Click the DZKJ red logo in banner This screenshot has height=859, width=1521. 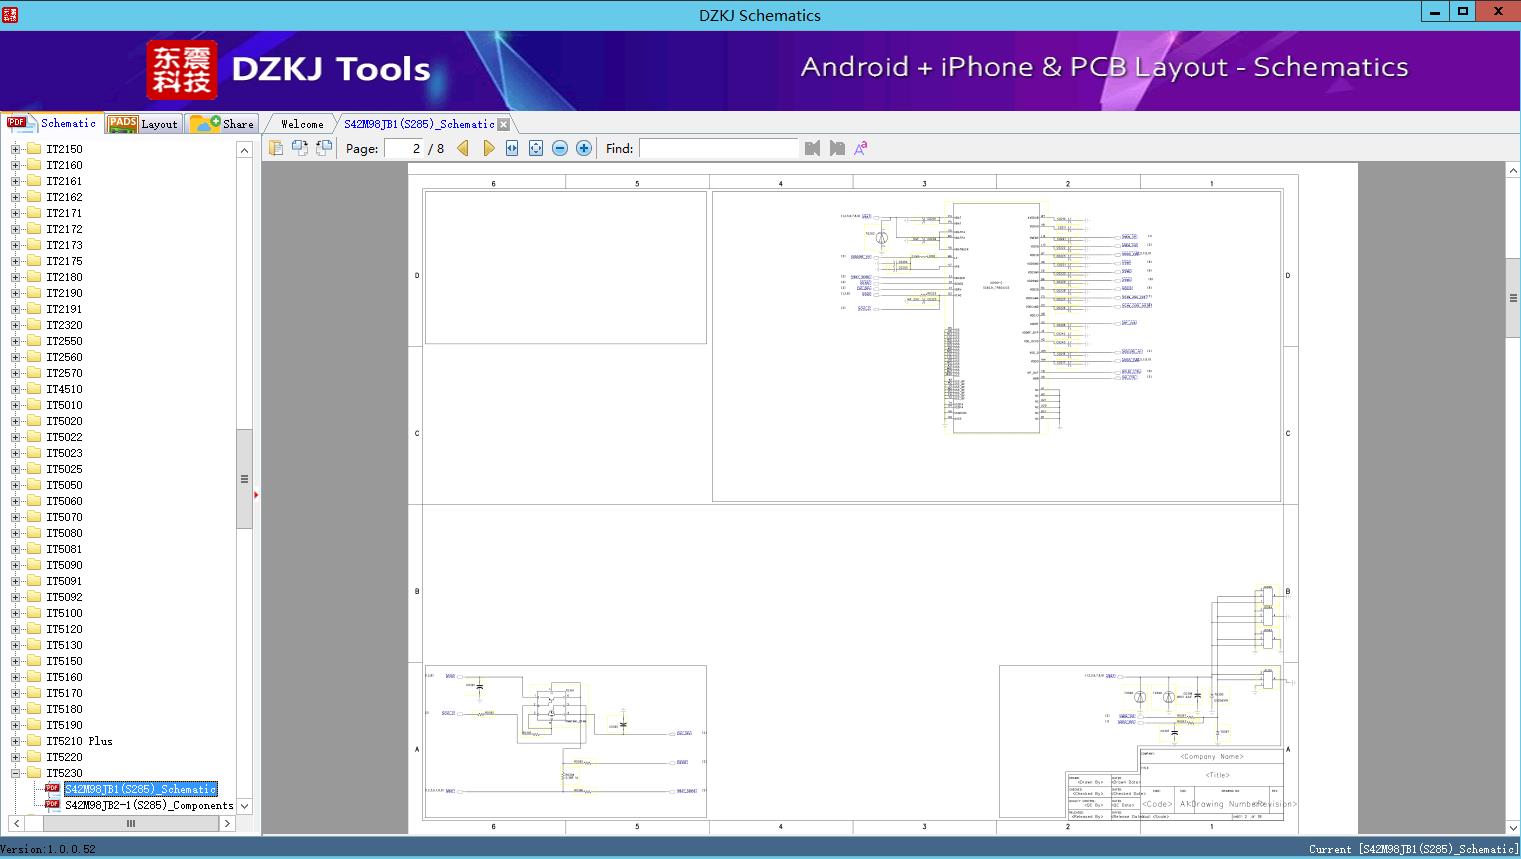click(x=182, y=70)
